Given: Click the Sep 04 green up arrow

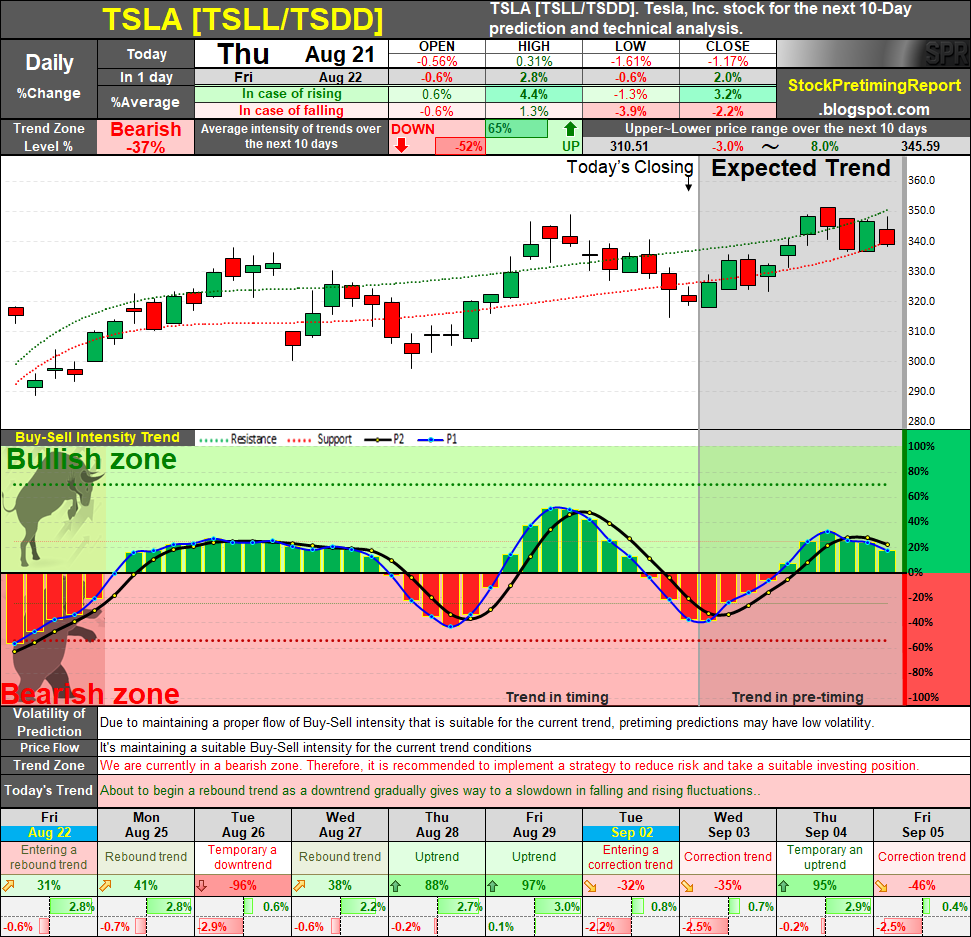Looking at the screenshot, I should pos(784,886).
